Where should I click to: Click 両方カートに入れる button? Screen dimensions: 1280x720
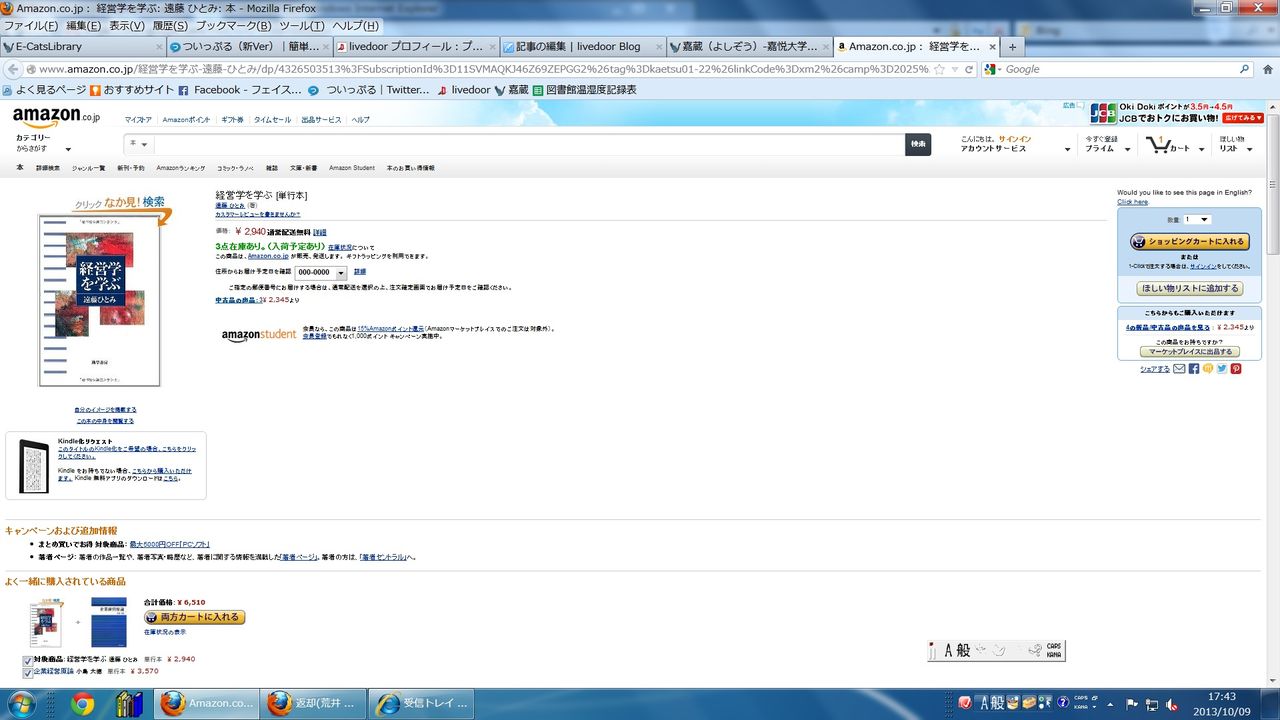click(x=195, y=617)
